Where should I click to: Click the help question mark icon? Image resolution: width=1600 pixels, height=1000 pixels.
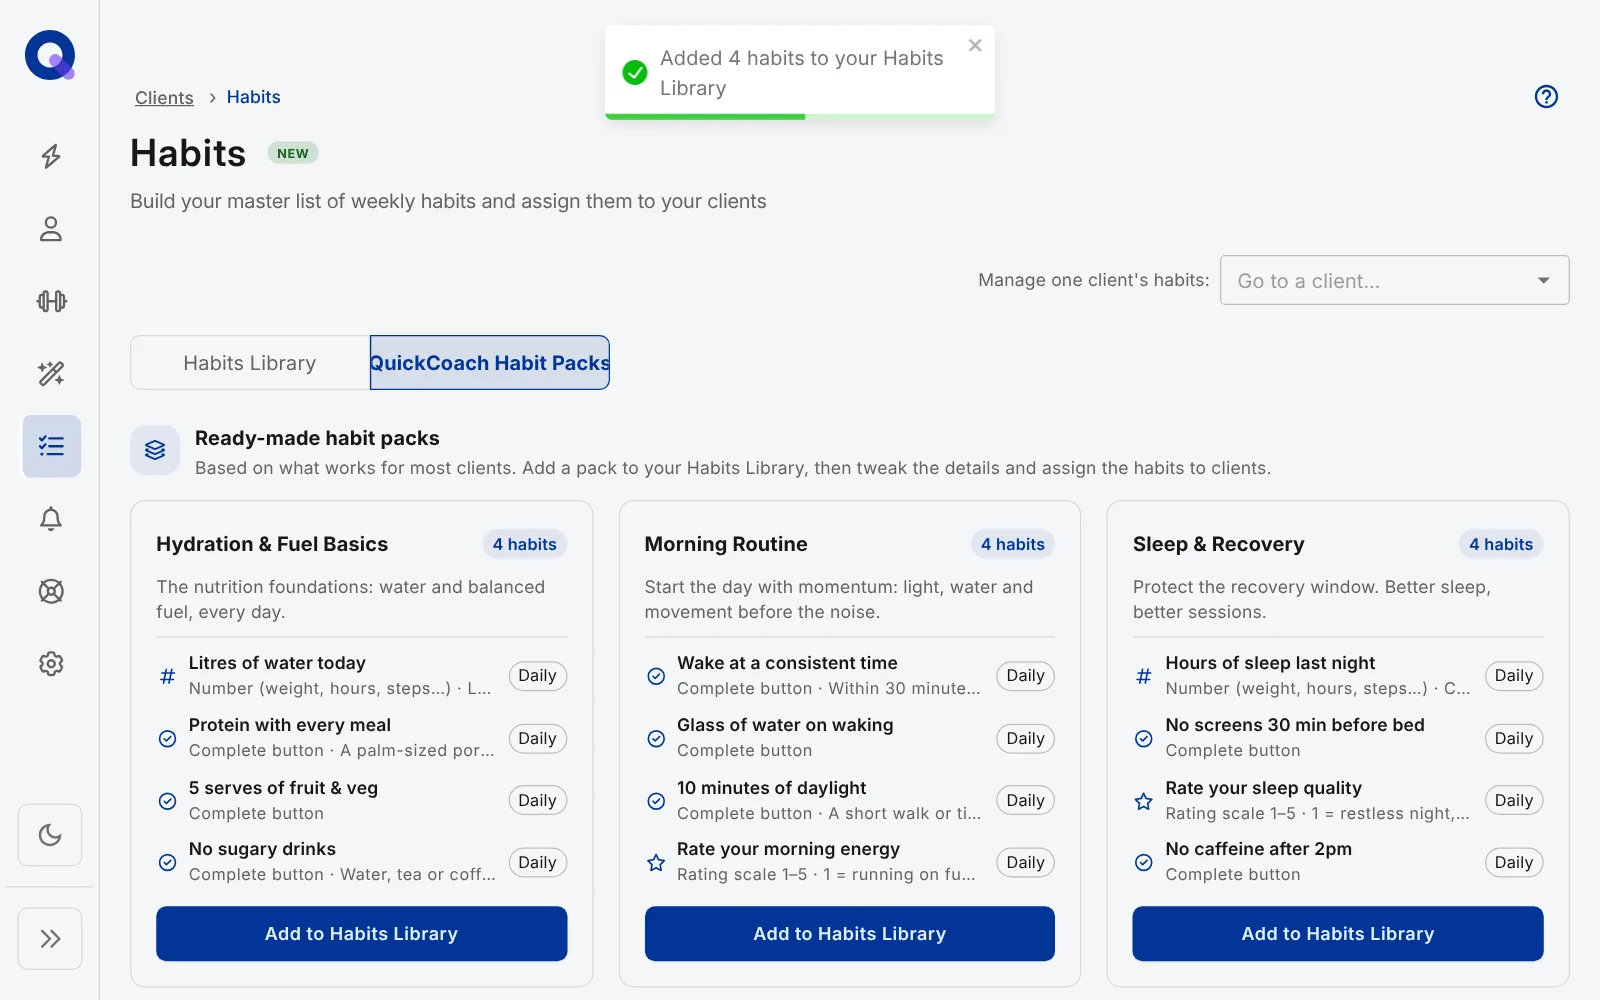1546,96
